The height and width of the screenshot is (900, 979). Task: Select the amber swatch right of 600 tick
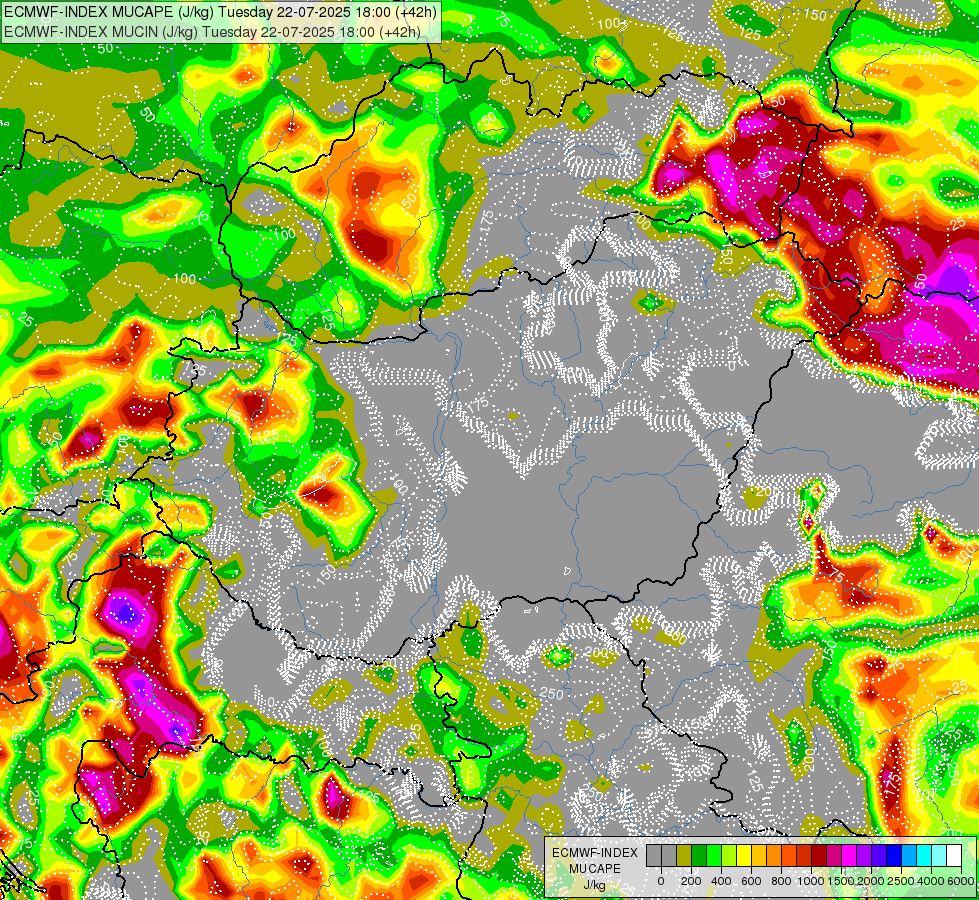[x=759, y=856]
